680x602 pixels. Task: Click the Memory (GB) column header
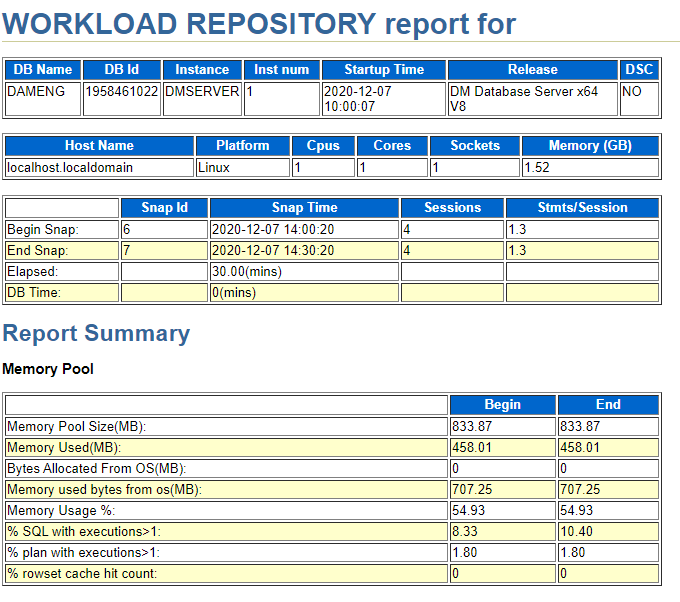[590, 146]
